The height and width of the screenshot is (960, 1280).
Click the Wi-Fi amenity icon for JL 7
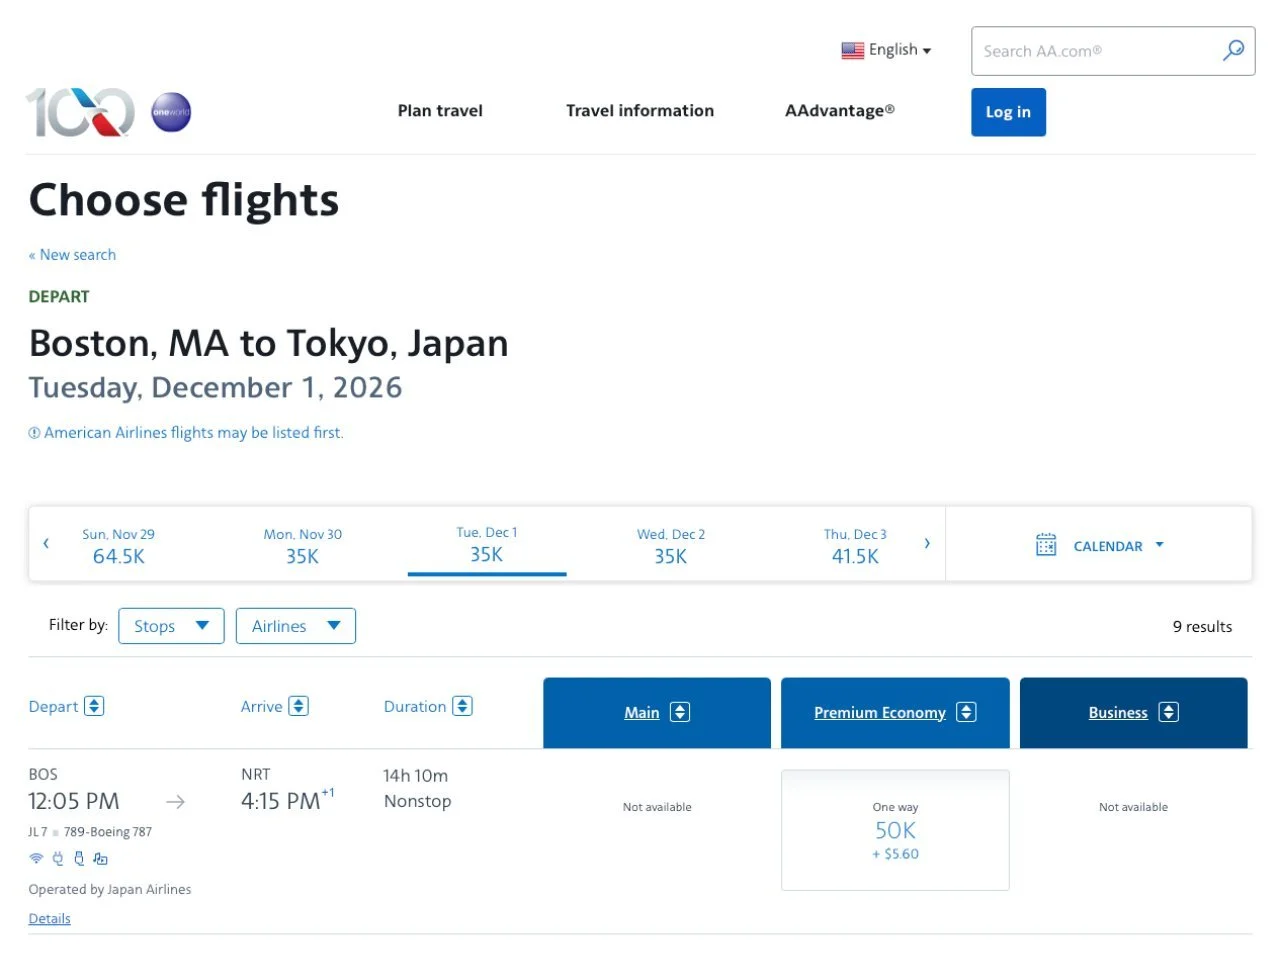coord(36,858)
